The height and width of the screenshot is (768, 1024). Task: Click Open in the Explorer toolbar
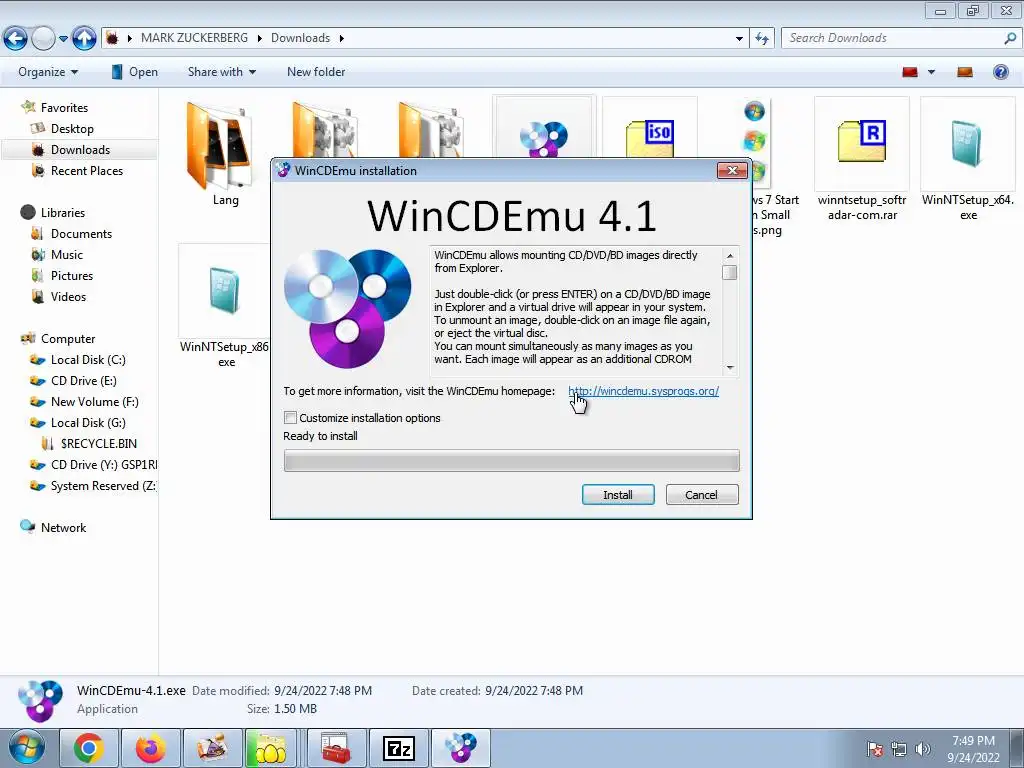135,72
